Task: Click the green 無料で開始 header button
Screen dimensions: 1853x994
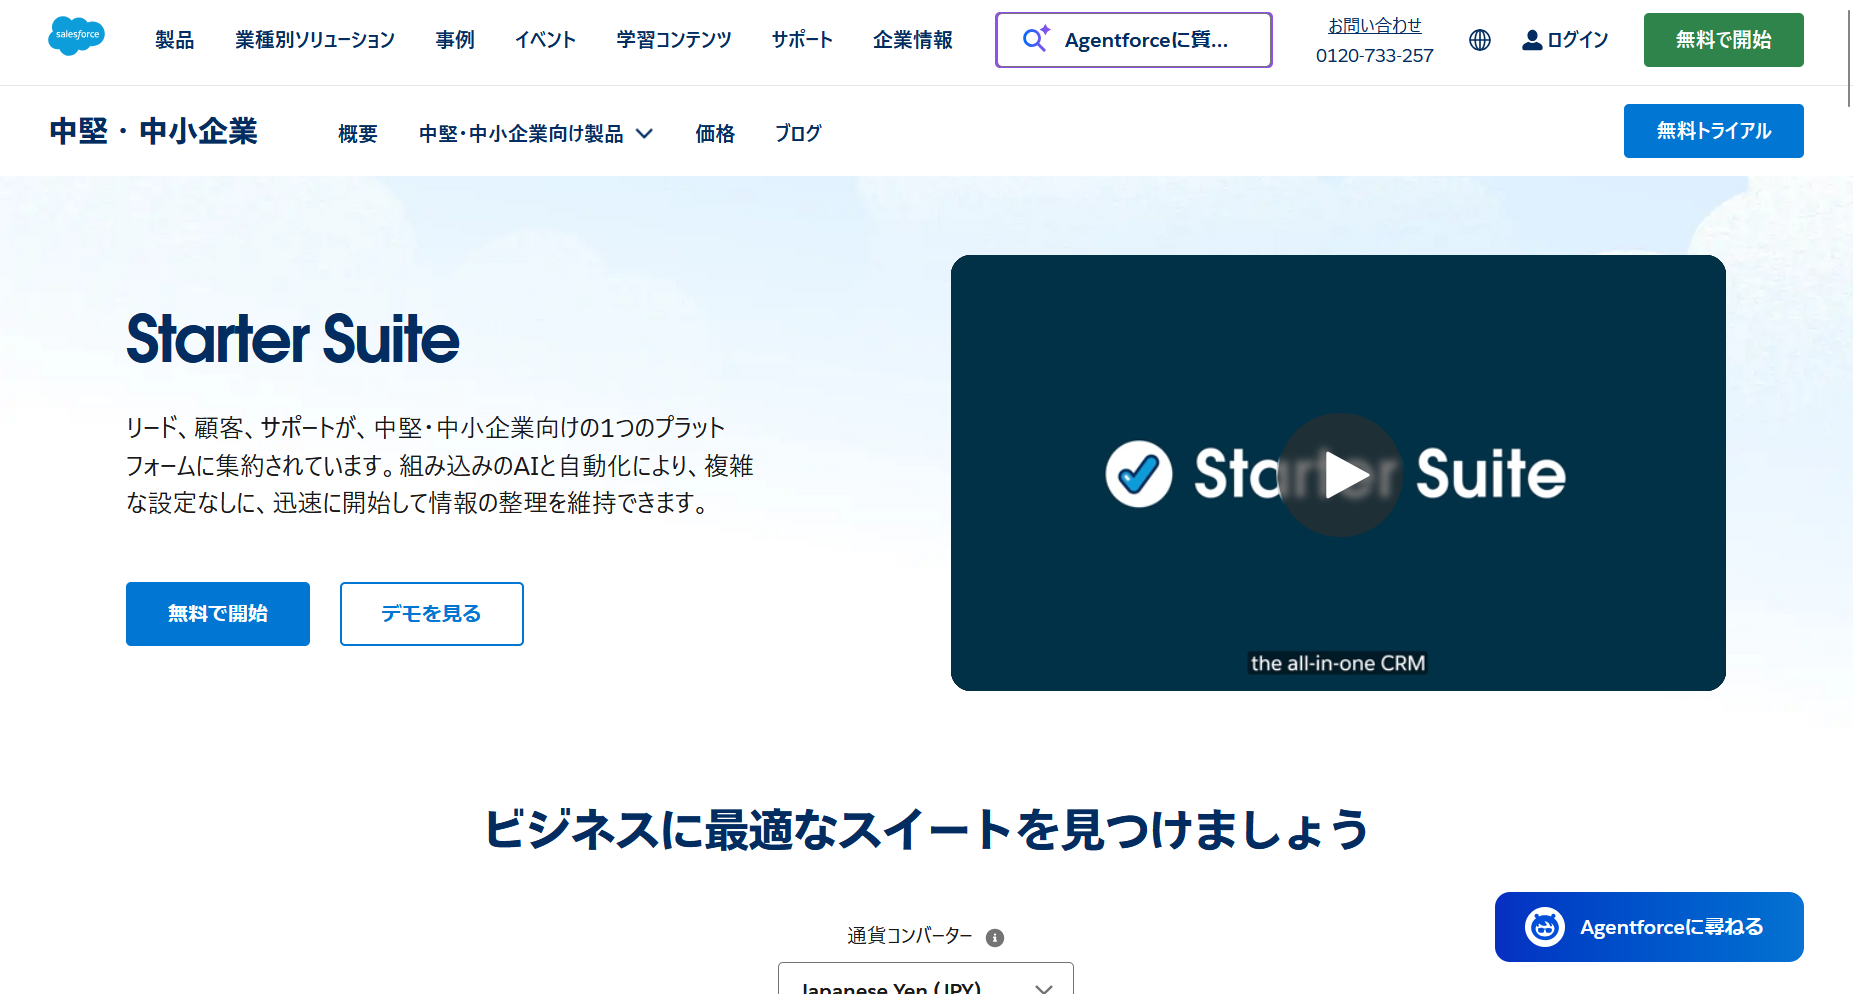Action: 1722,40
